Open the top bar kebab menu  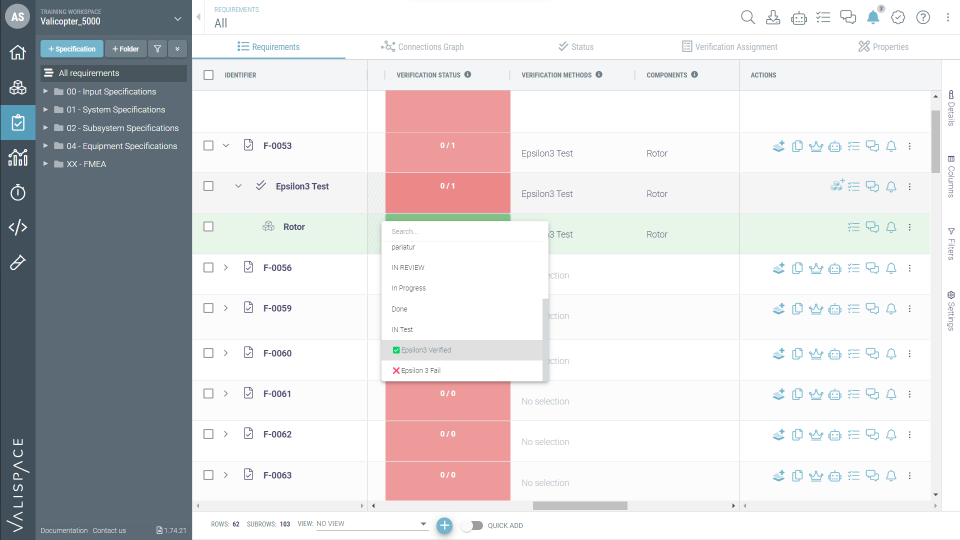(x=948, y=17)
